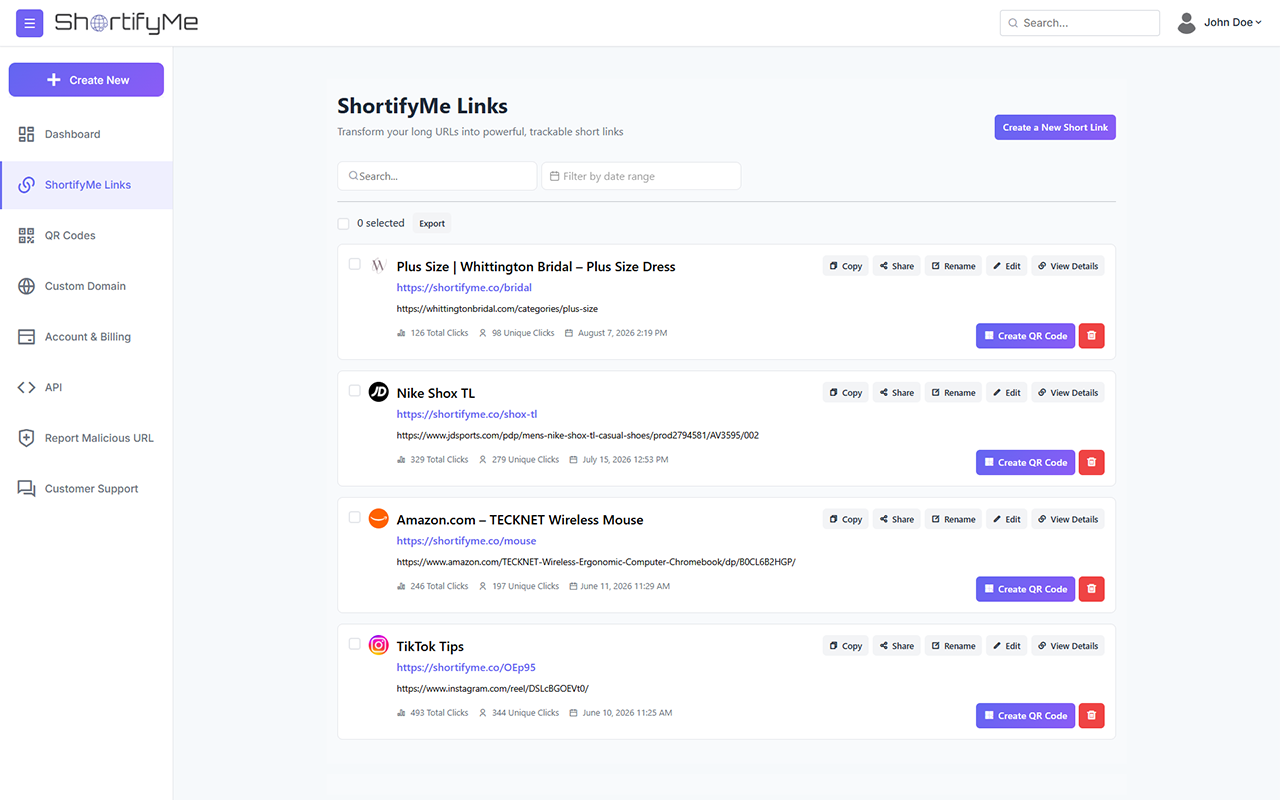Select the Nike Shox TL checkbox
The image size is (1280, 800).
355,391
